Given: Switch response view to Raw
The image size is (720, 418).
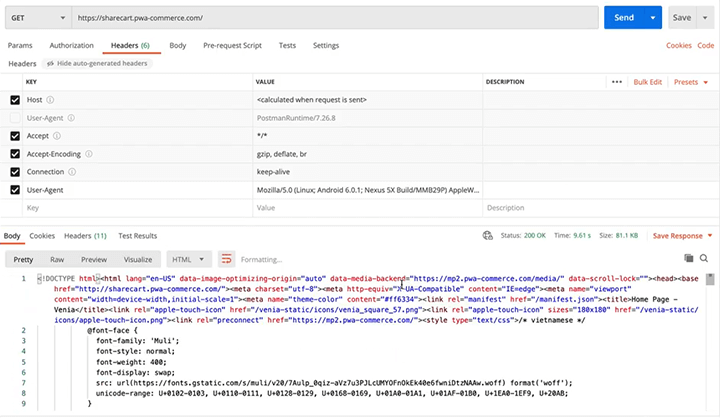Looking at the screenshot, I should point(57,260).
